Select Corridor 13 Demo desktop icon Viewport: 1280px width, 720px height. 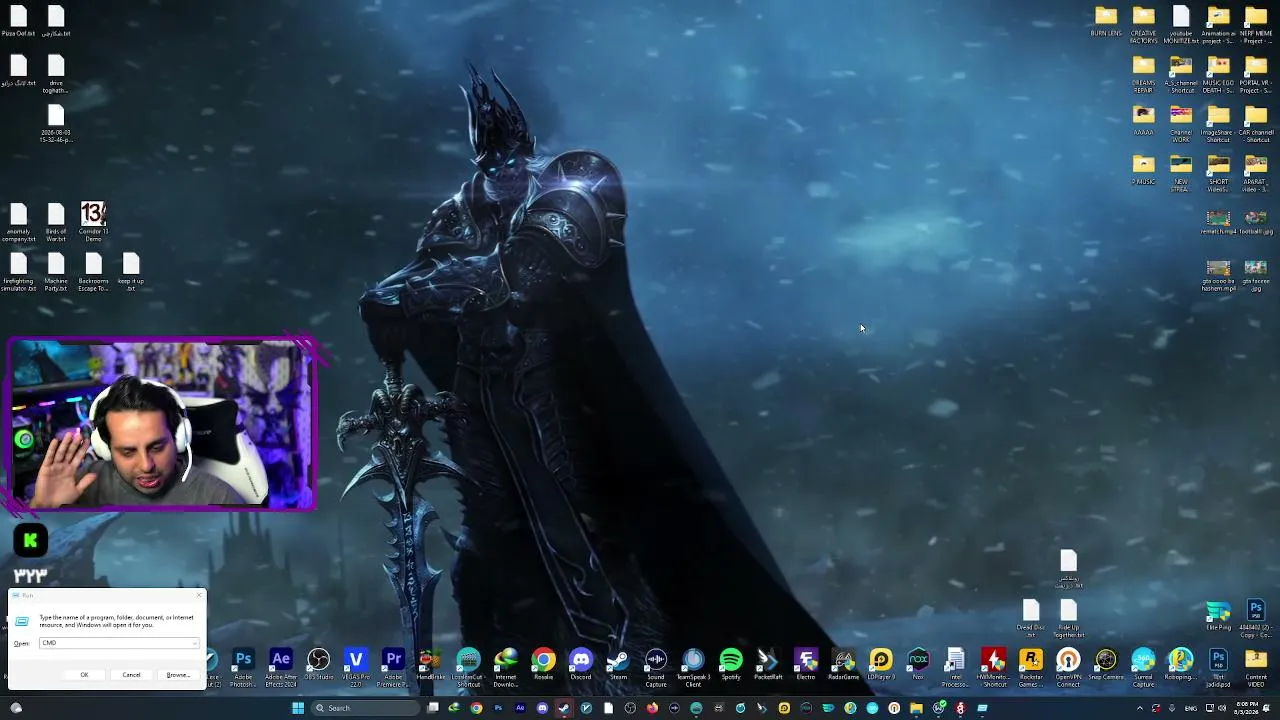tap(93, 222)
